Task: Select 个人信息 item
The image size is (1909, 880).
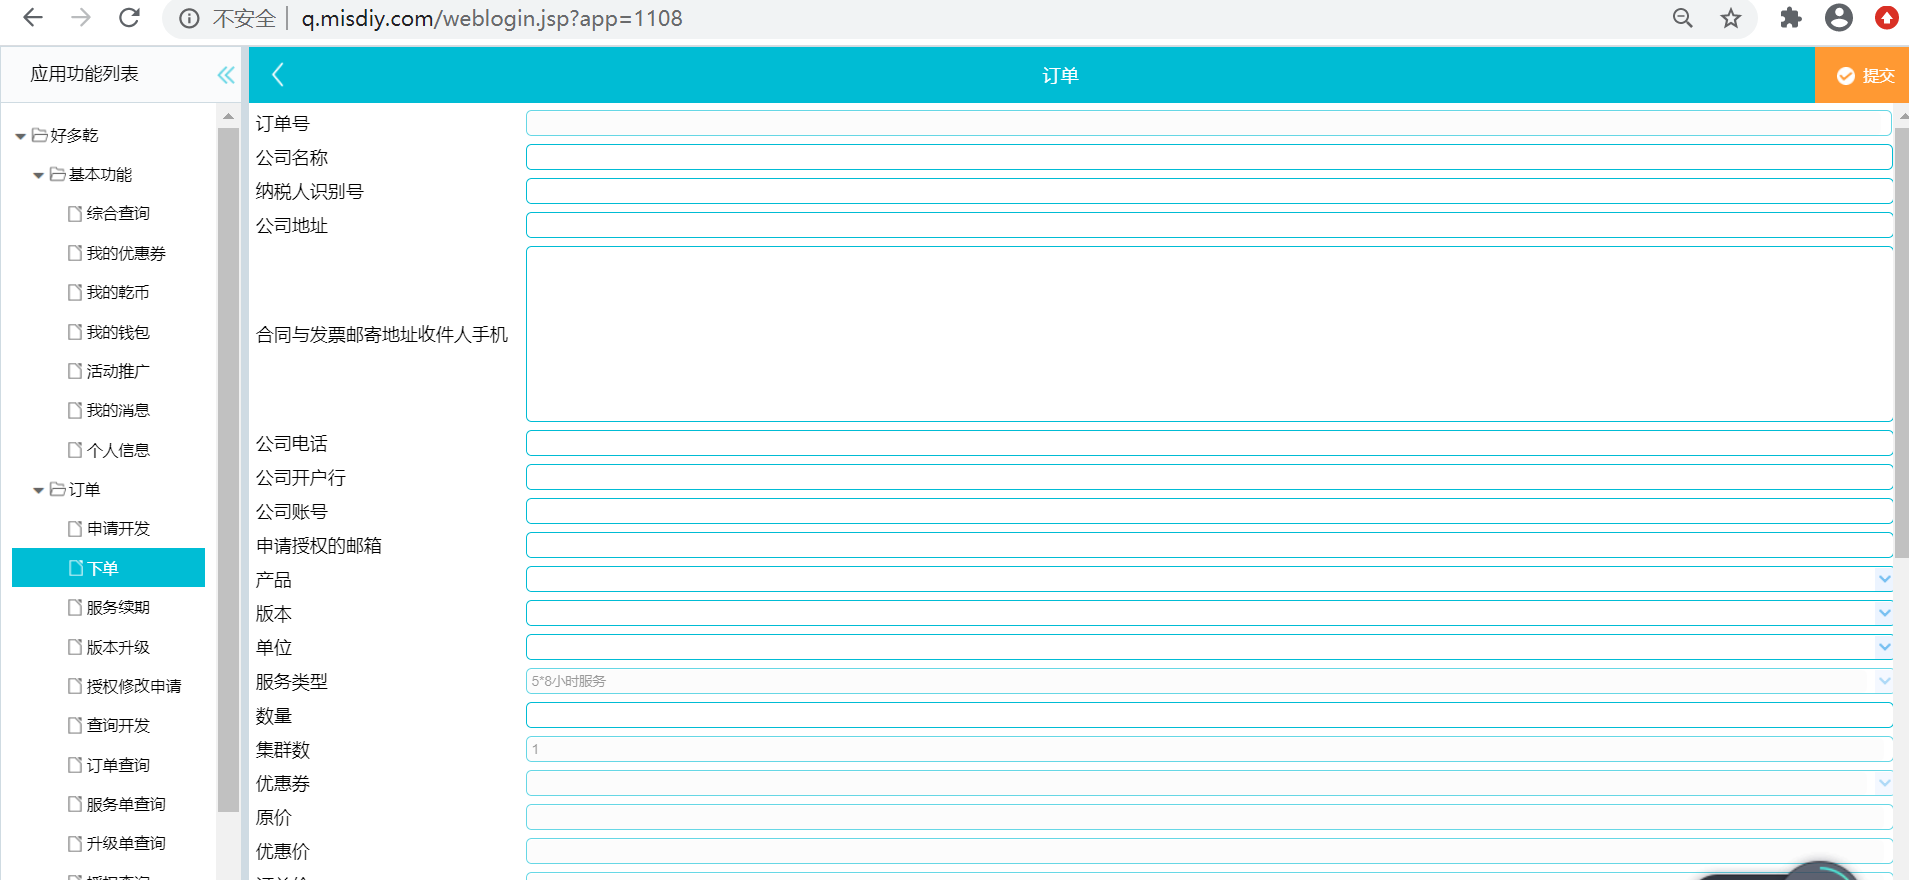Action: (x=109, y=451)
